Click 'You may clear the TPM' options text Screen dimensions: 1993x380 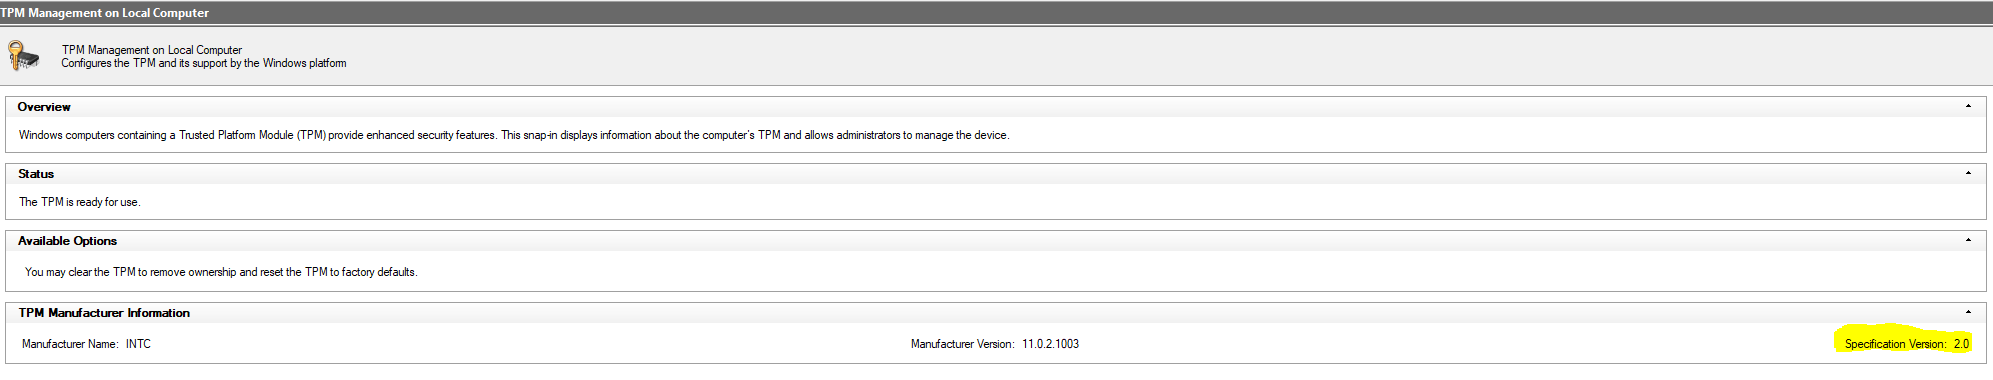click(221, 272)
